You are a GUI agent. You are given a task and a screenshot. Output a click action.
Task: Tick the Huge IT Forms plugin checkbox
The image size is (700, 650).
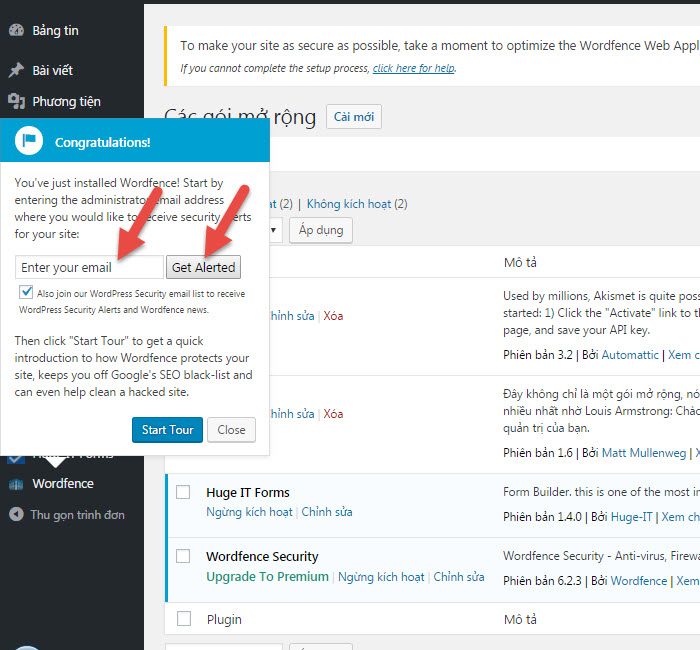point(183,492)
